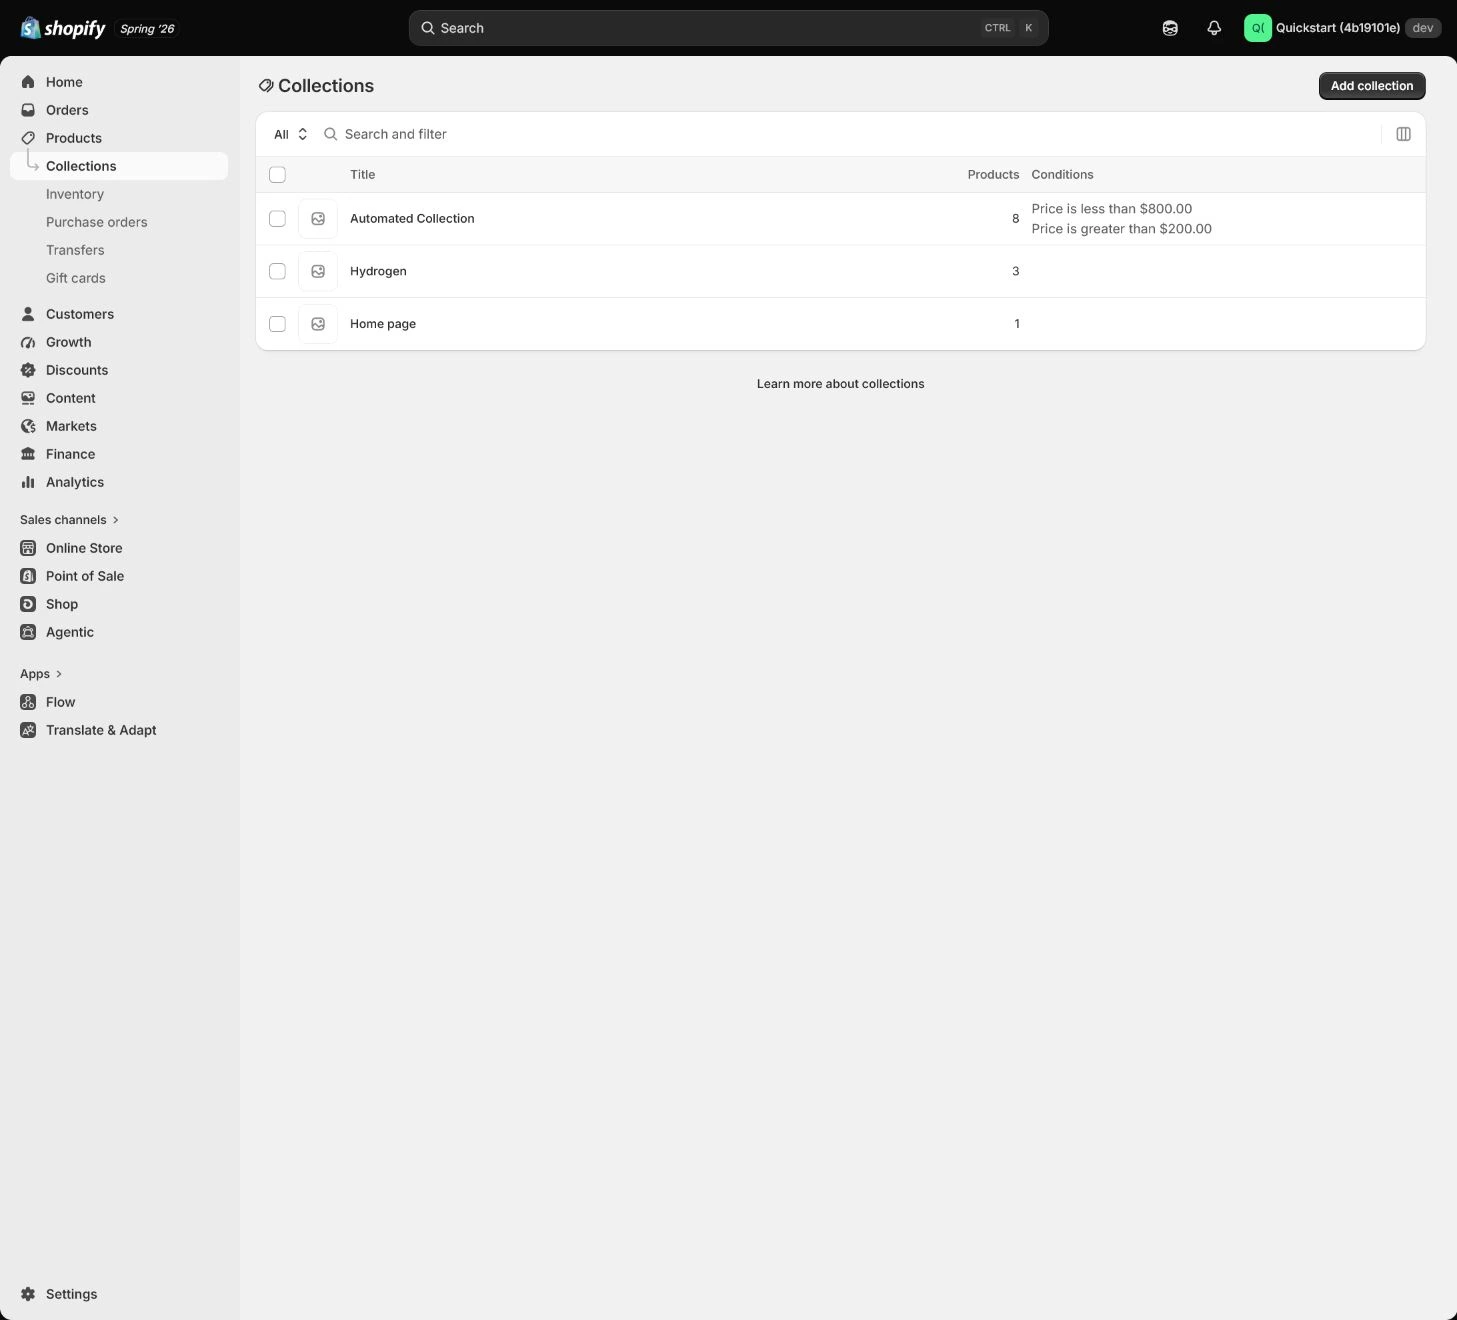1457x1320 pixels.
Task: Click the CTRL K shortcut hint
Action: 1009,28
